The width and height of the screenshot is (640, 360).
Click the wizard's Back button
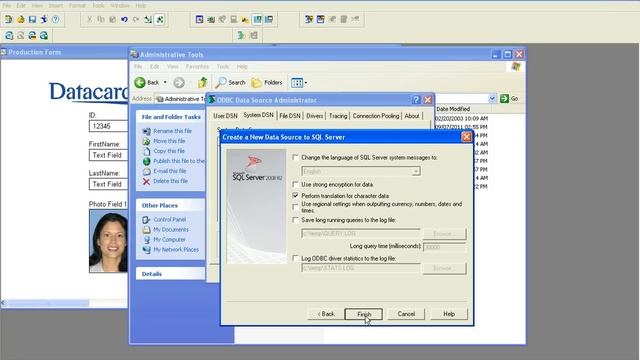pyautogui.click(x=326, y=314)
